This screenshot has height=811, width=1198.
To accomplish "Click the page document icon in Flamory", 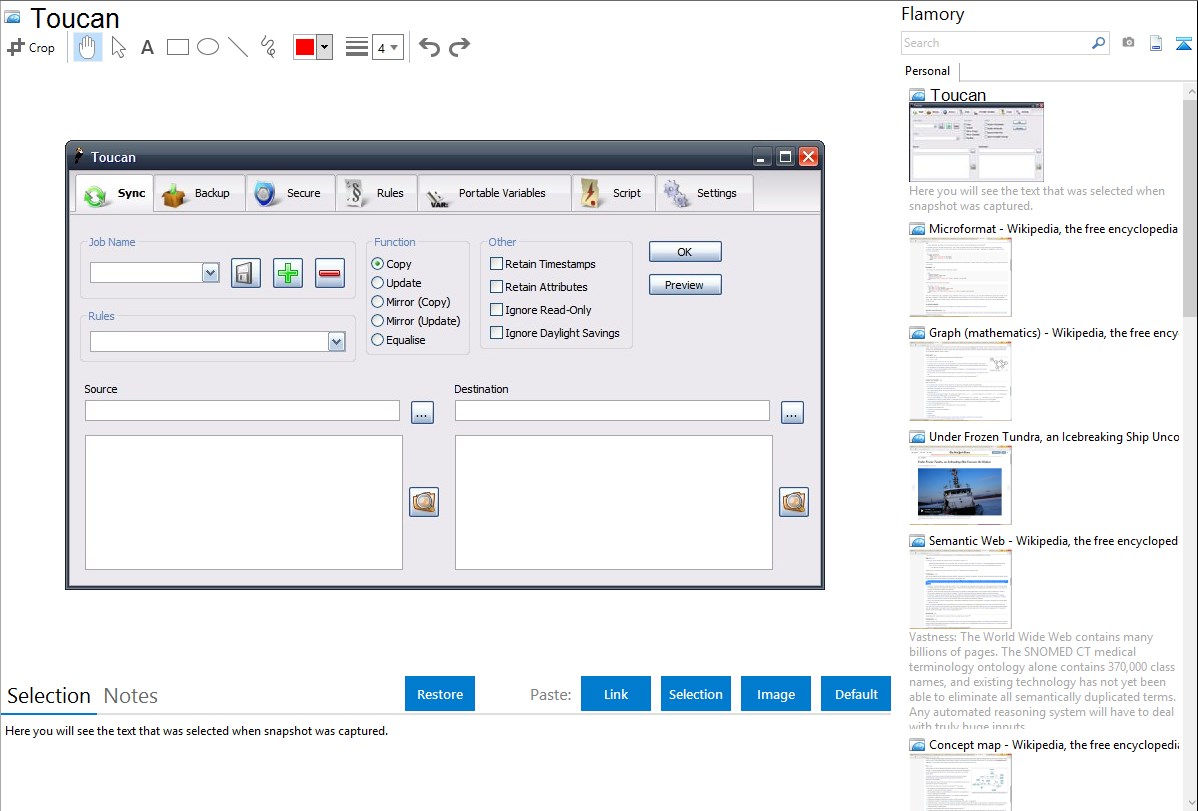I will tap(1156, 43).
